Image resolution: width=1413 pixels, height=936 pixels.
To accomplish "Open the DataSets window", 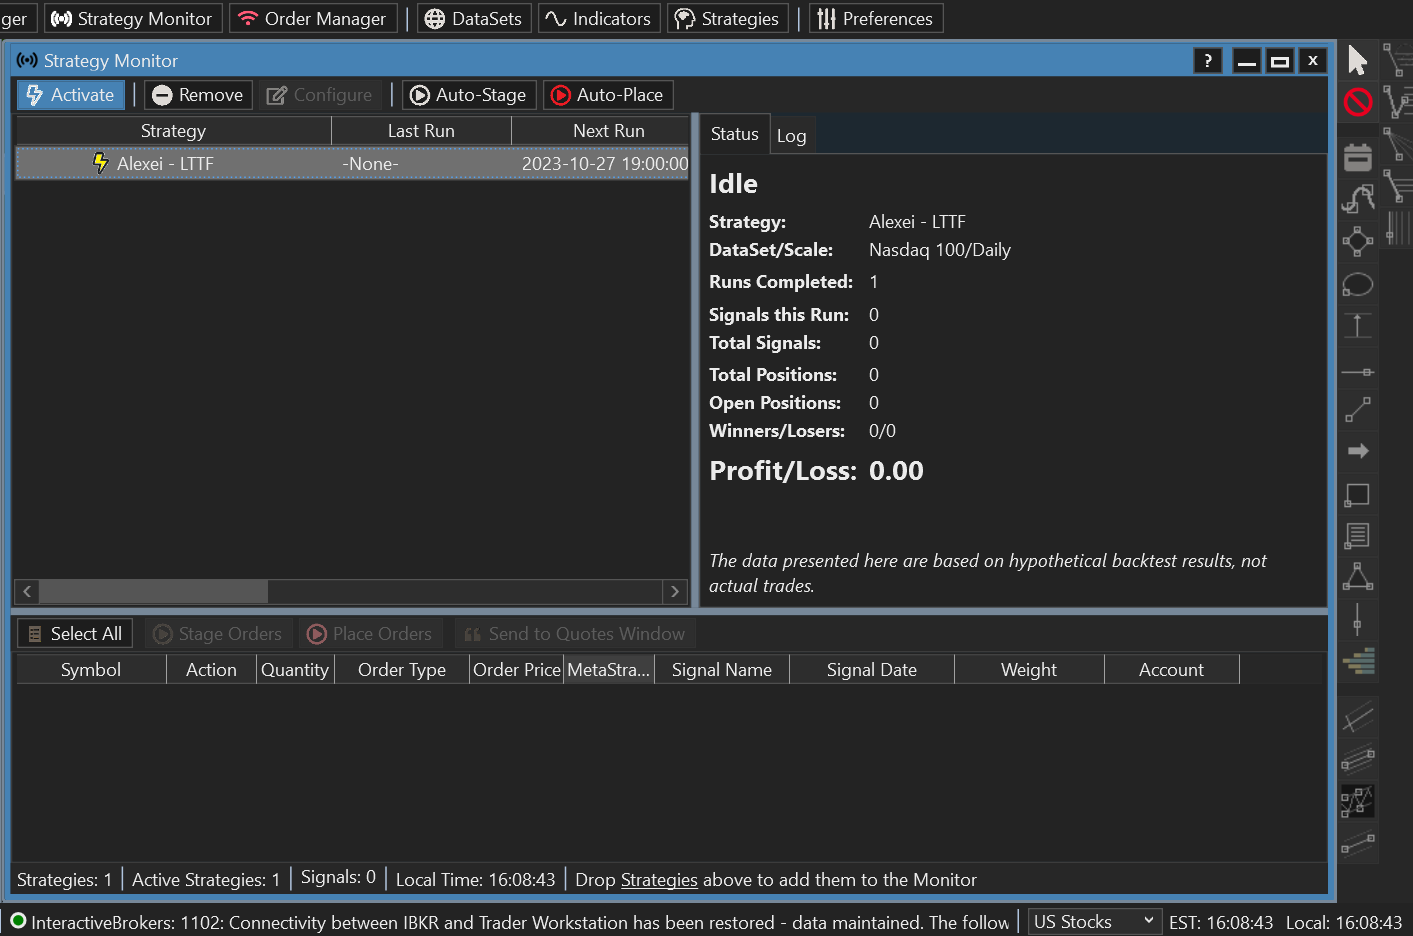I will (x=474, y=19).
